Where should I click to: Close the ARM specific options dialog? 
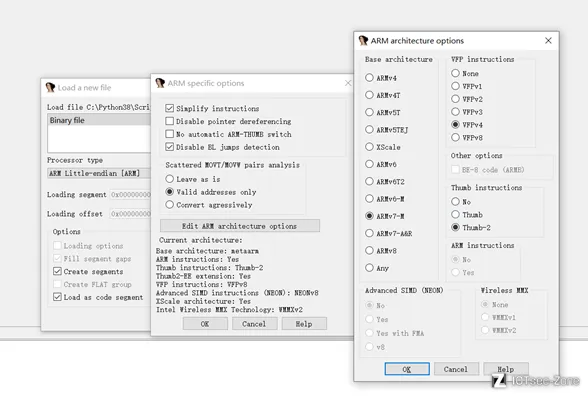click(x=348, y=83)
